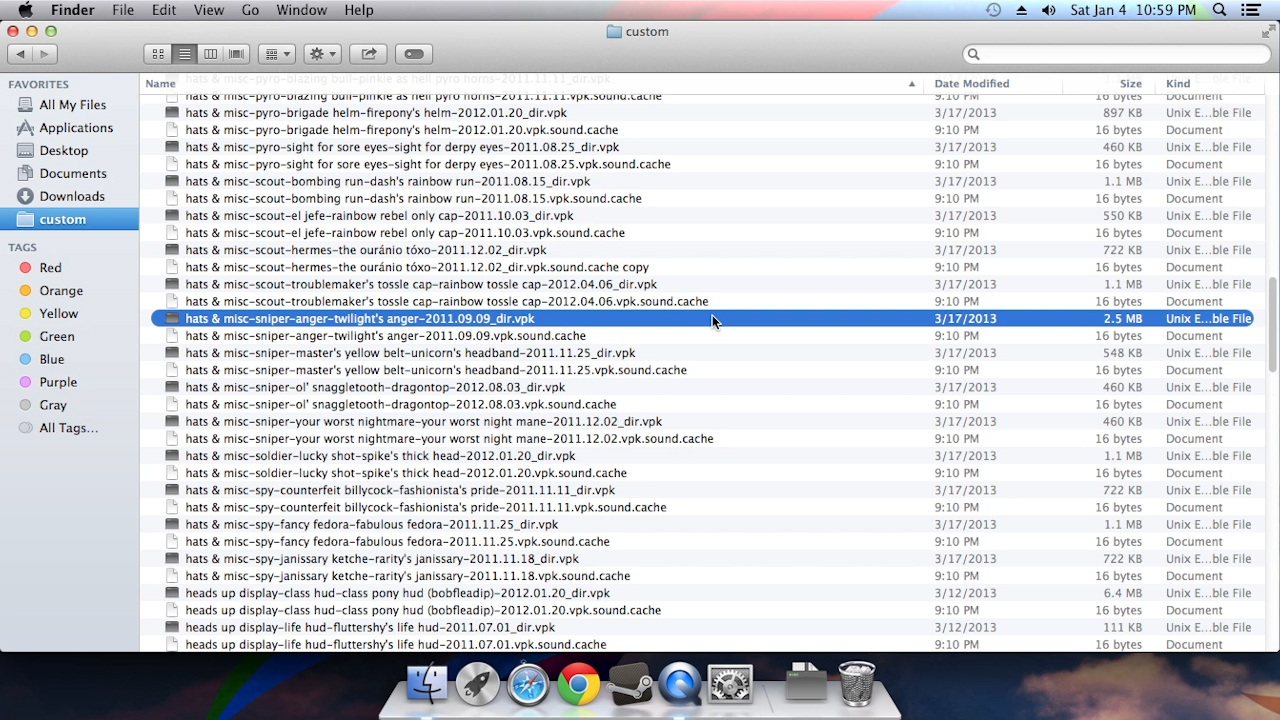Screen dimensions: 1280x720
Task: Select fluttershy's life hud _dir.vpk file
Action: click(701, 627)
